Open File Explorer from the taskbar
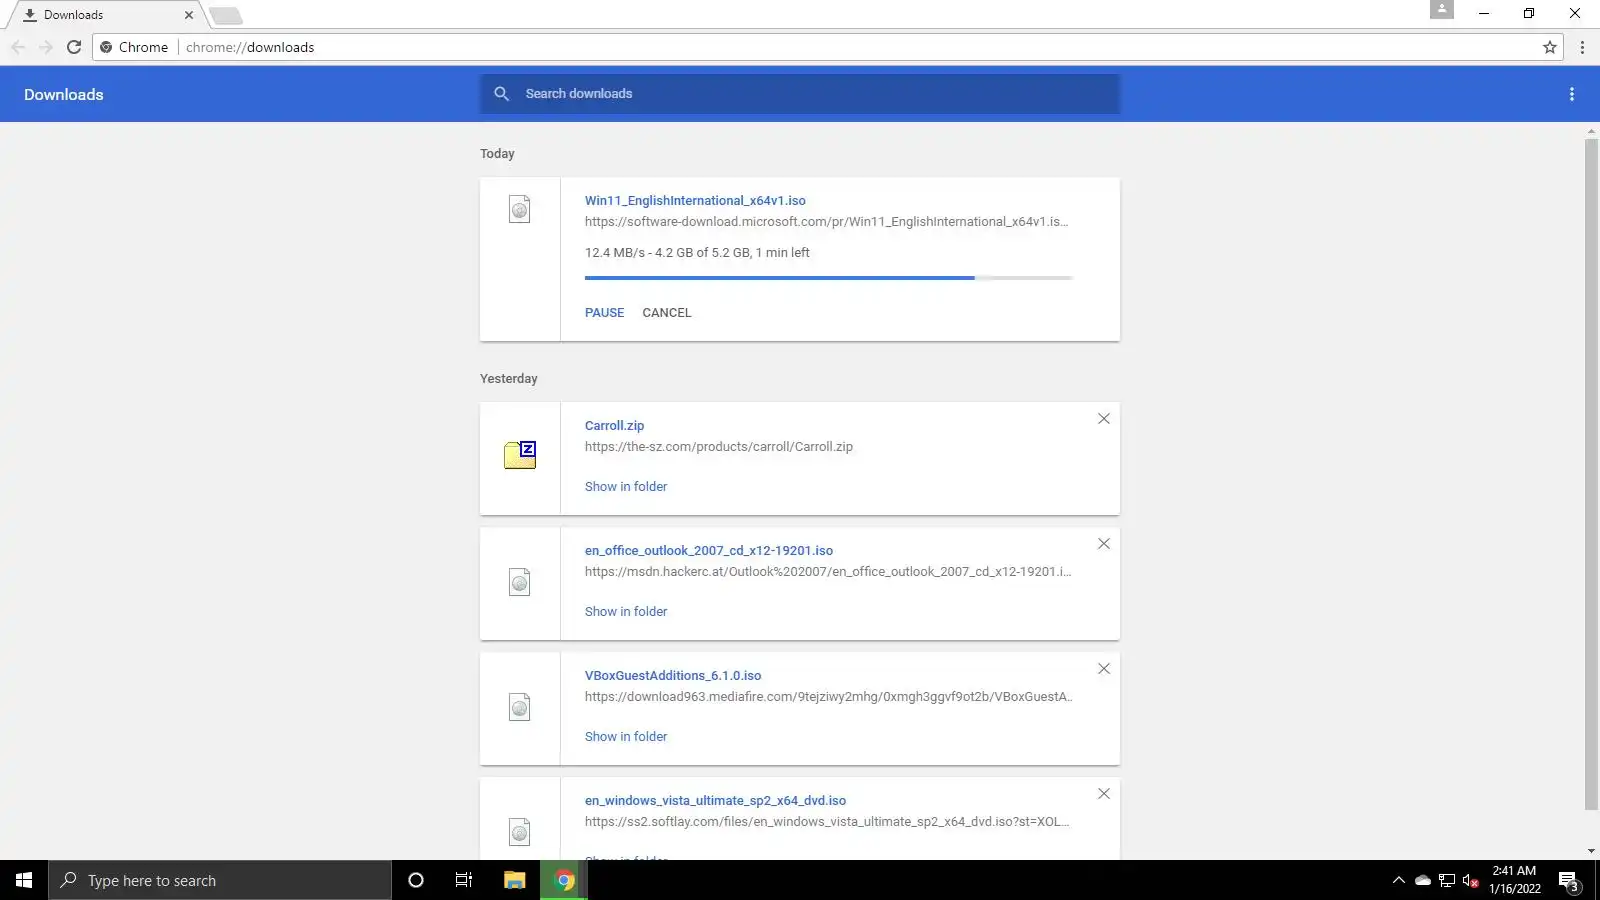The width and height of the screenshot is (1600, 900). click(514, 880)
